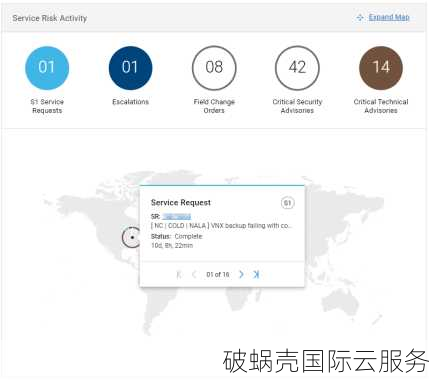Click the VNX backup failing description text
The width and height of the screenshot is (429, 380).
click(222, 226)
